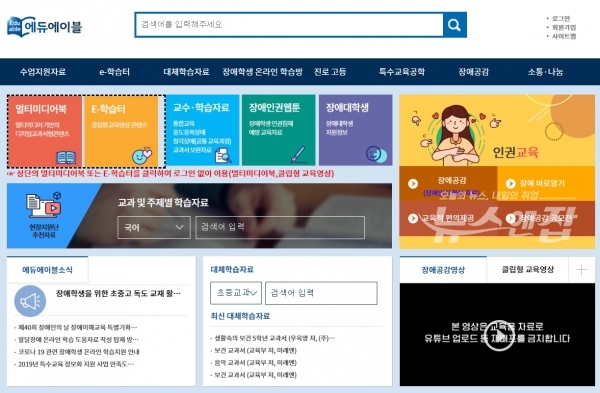Expand the 국어 subject dropdown
The image size is (600, 393).
[154, 227]
